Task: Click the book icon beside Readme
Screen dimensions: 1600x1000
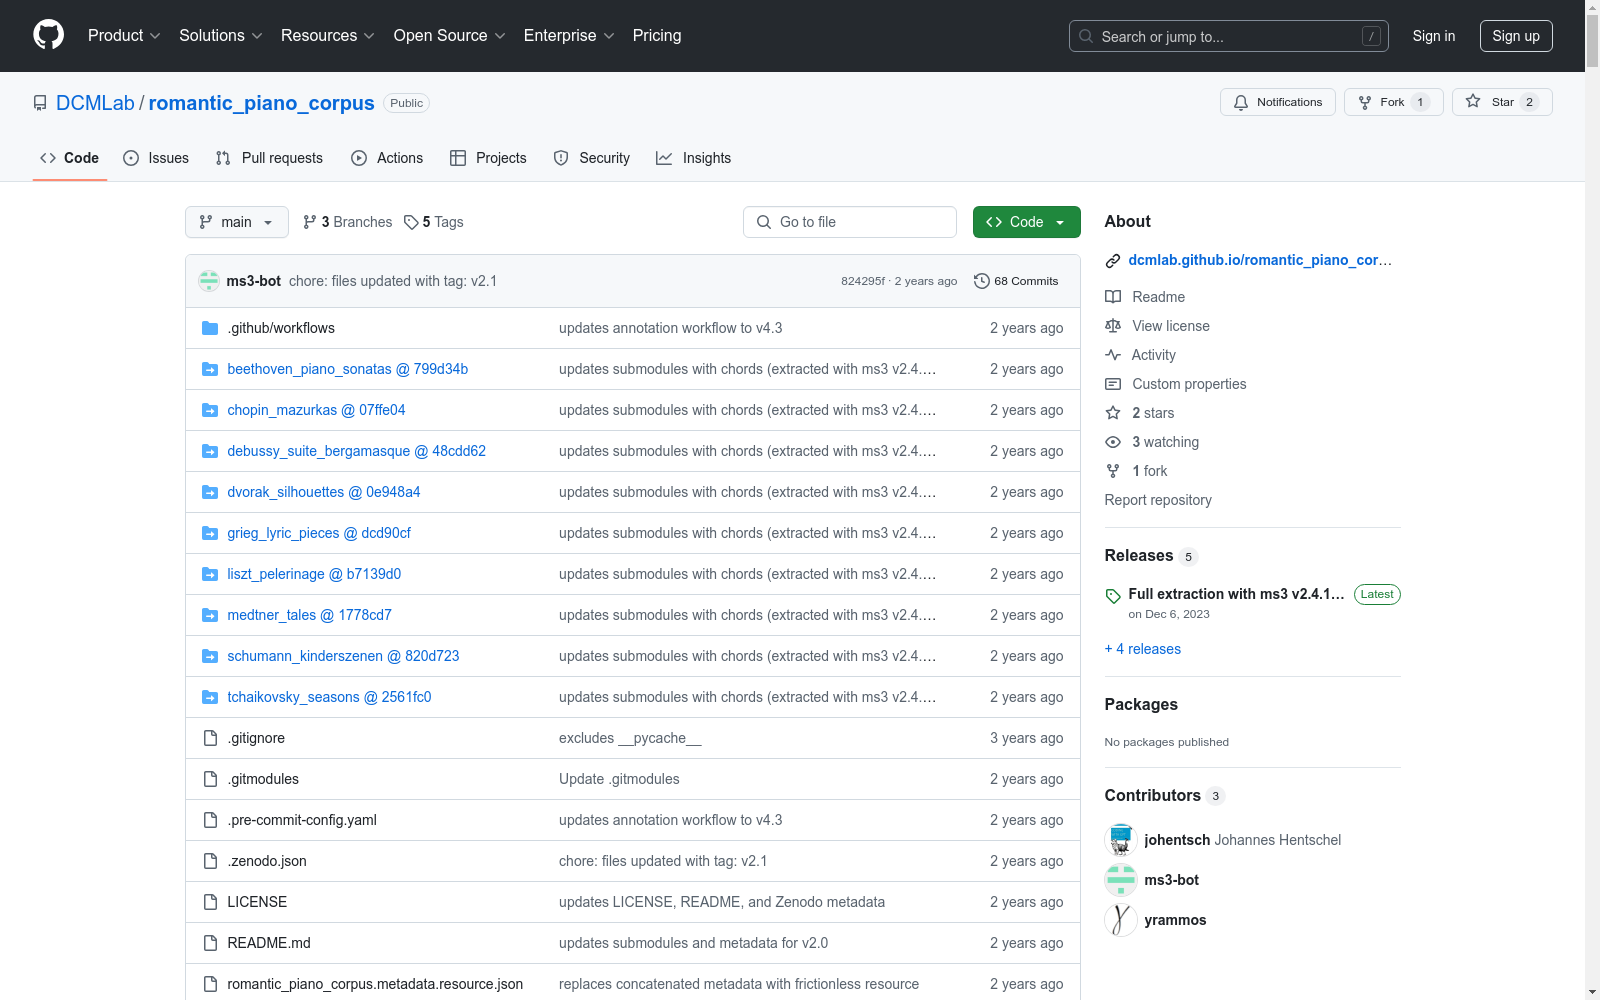Action: click(1113, 297)
